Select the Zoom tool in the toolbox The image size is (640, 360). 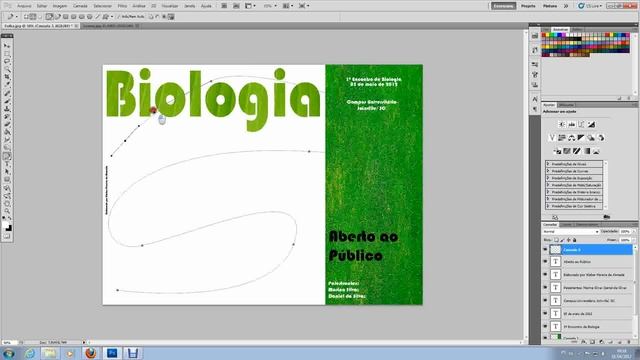pyautogui.click(x=7, y=211)
